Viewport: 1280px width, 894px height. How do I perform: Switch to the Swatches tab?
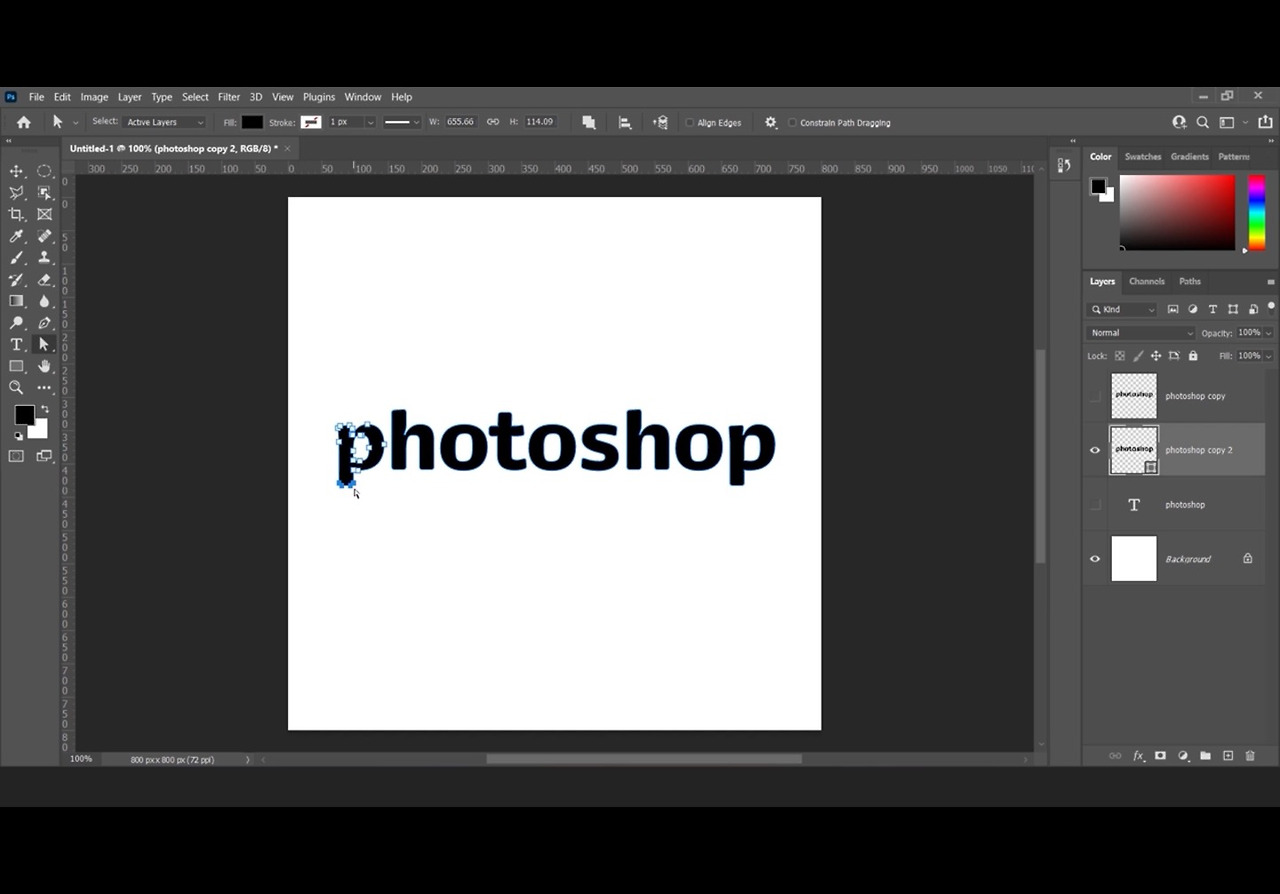[1143, 157]
